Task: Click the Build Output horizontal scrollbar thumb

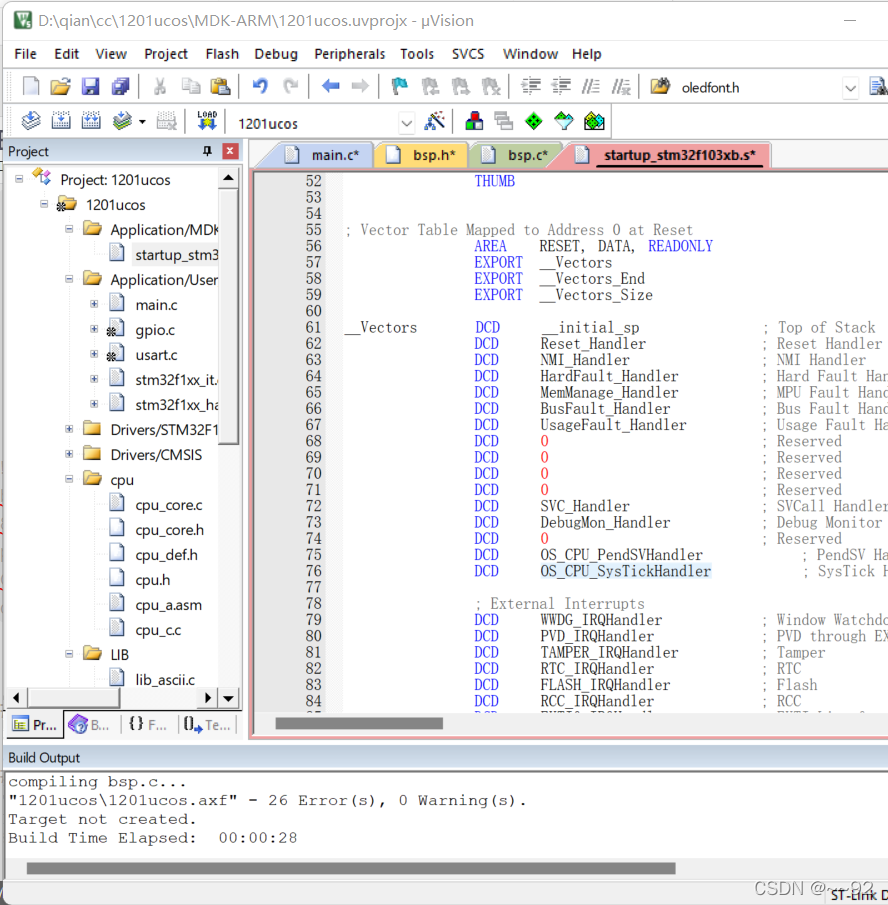Action: (351, 868)
